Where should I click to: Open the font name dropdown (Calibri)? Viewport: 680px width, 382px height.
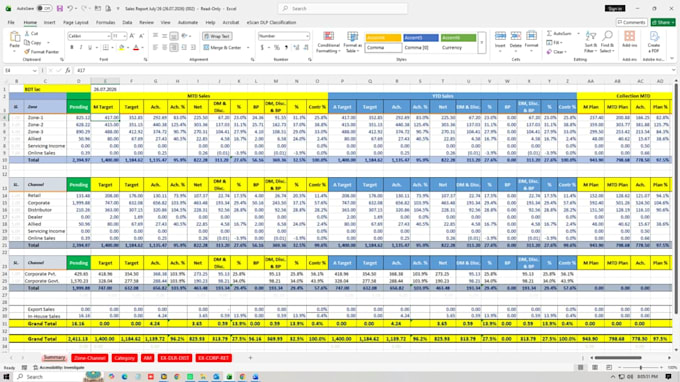pyautogui.click(x=108, y=36)
